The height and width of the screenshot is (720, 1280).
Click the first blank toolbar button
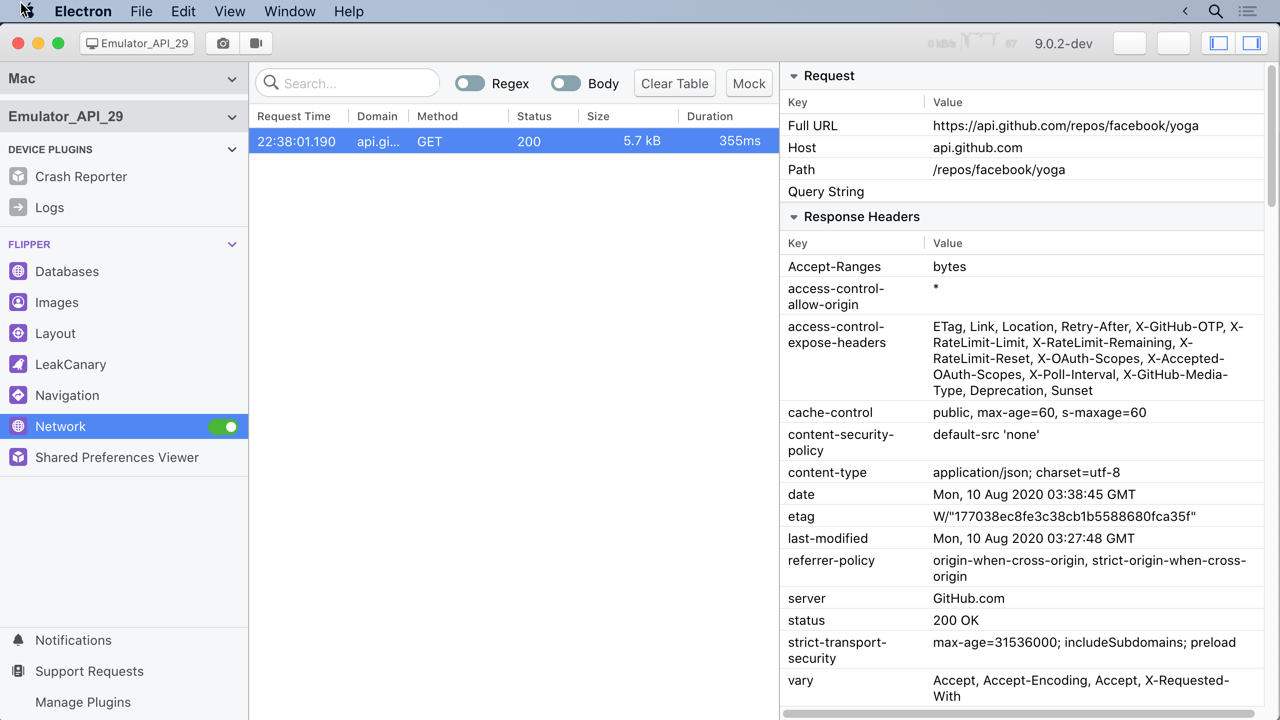click(1130, 43)
